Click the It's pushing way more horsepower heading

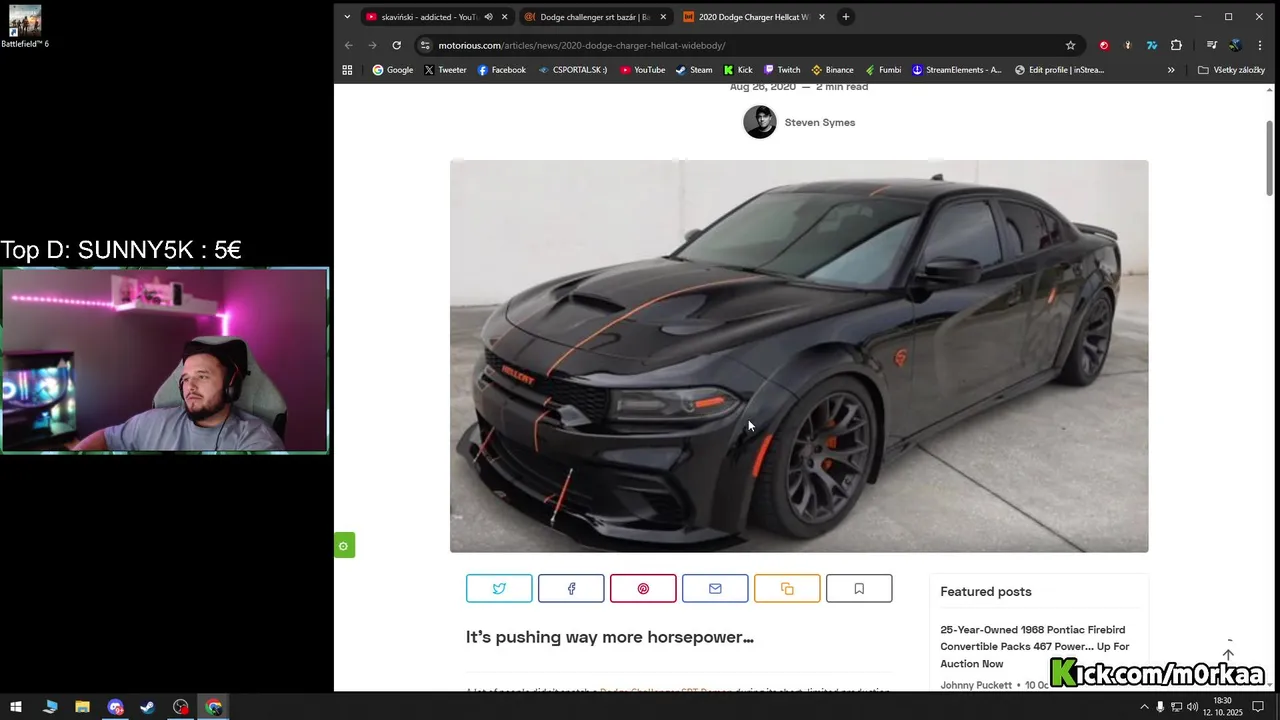[x=610, y=637]
